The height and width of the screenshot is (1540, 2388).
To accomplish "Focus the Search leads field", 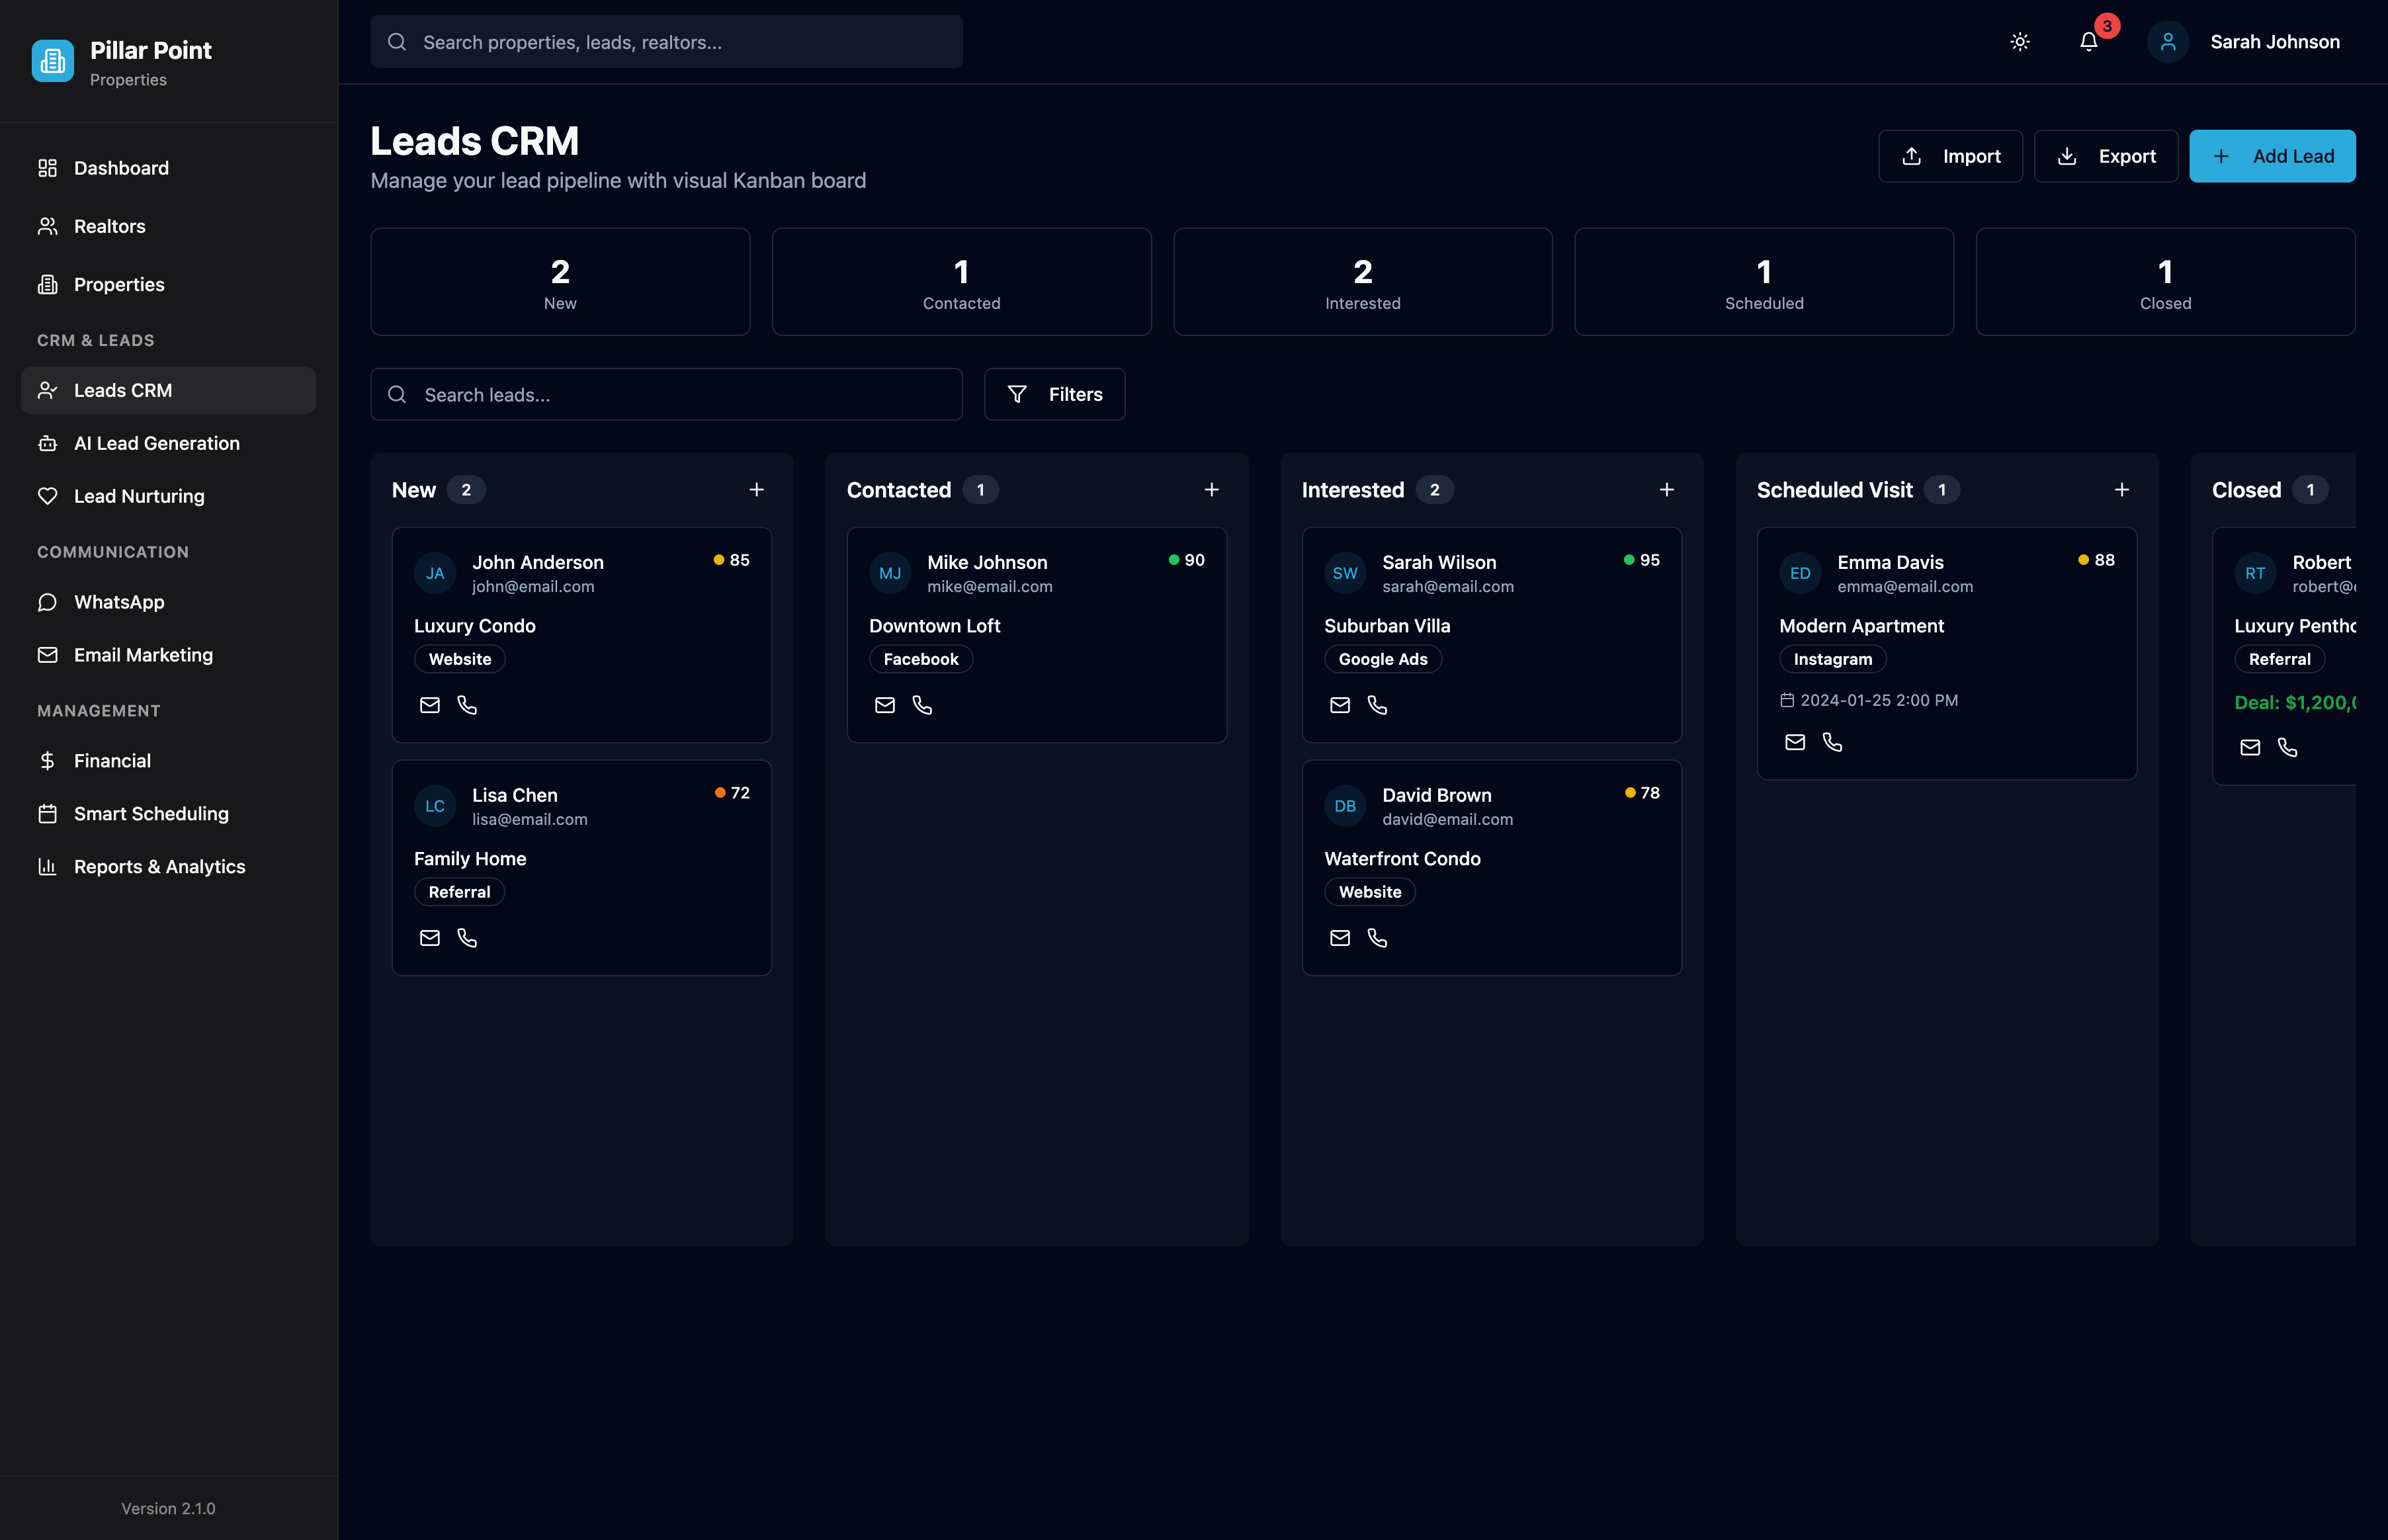I will [666, 394].
